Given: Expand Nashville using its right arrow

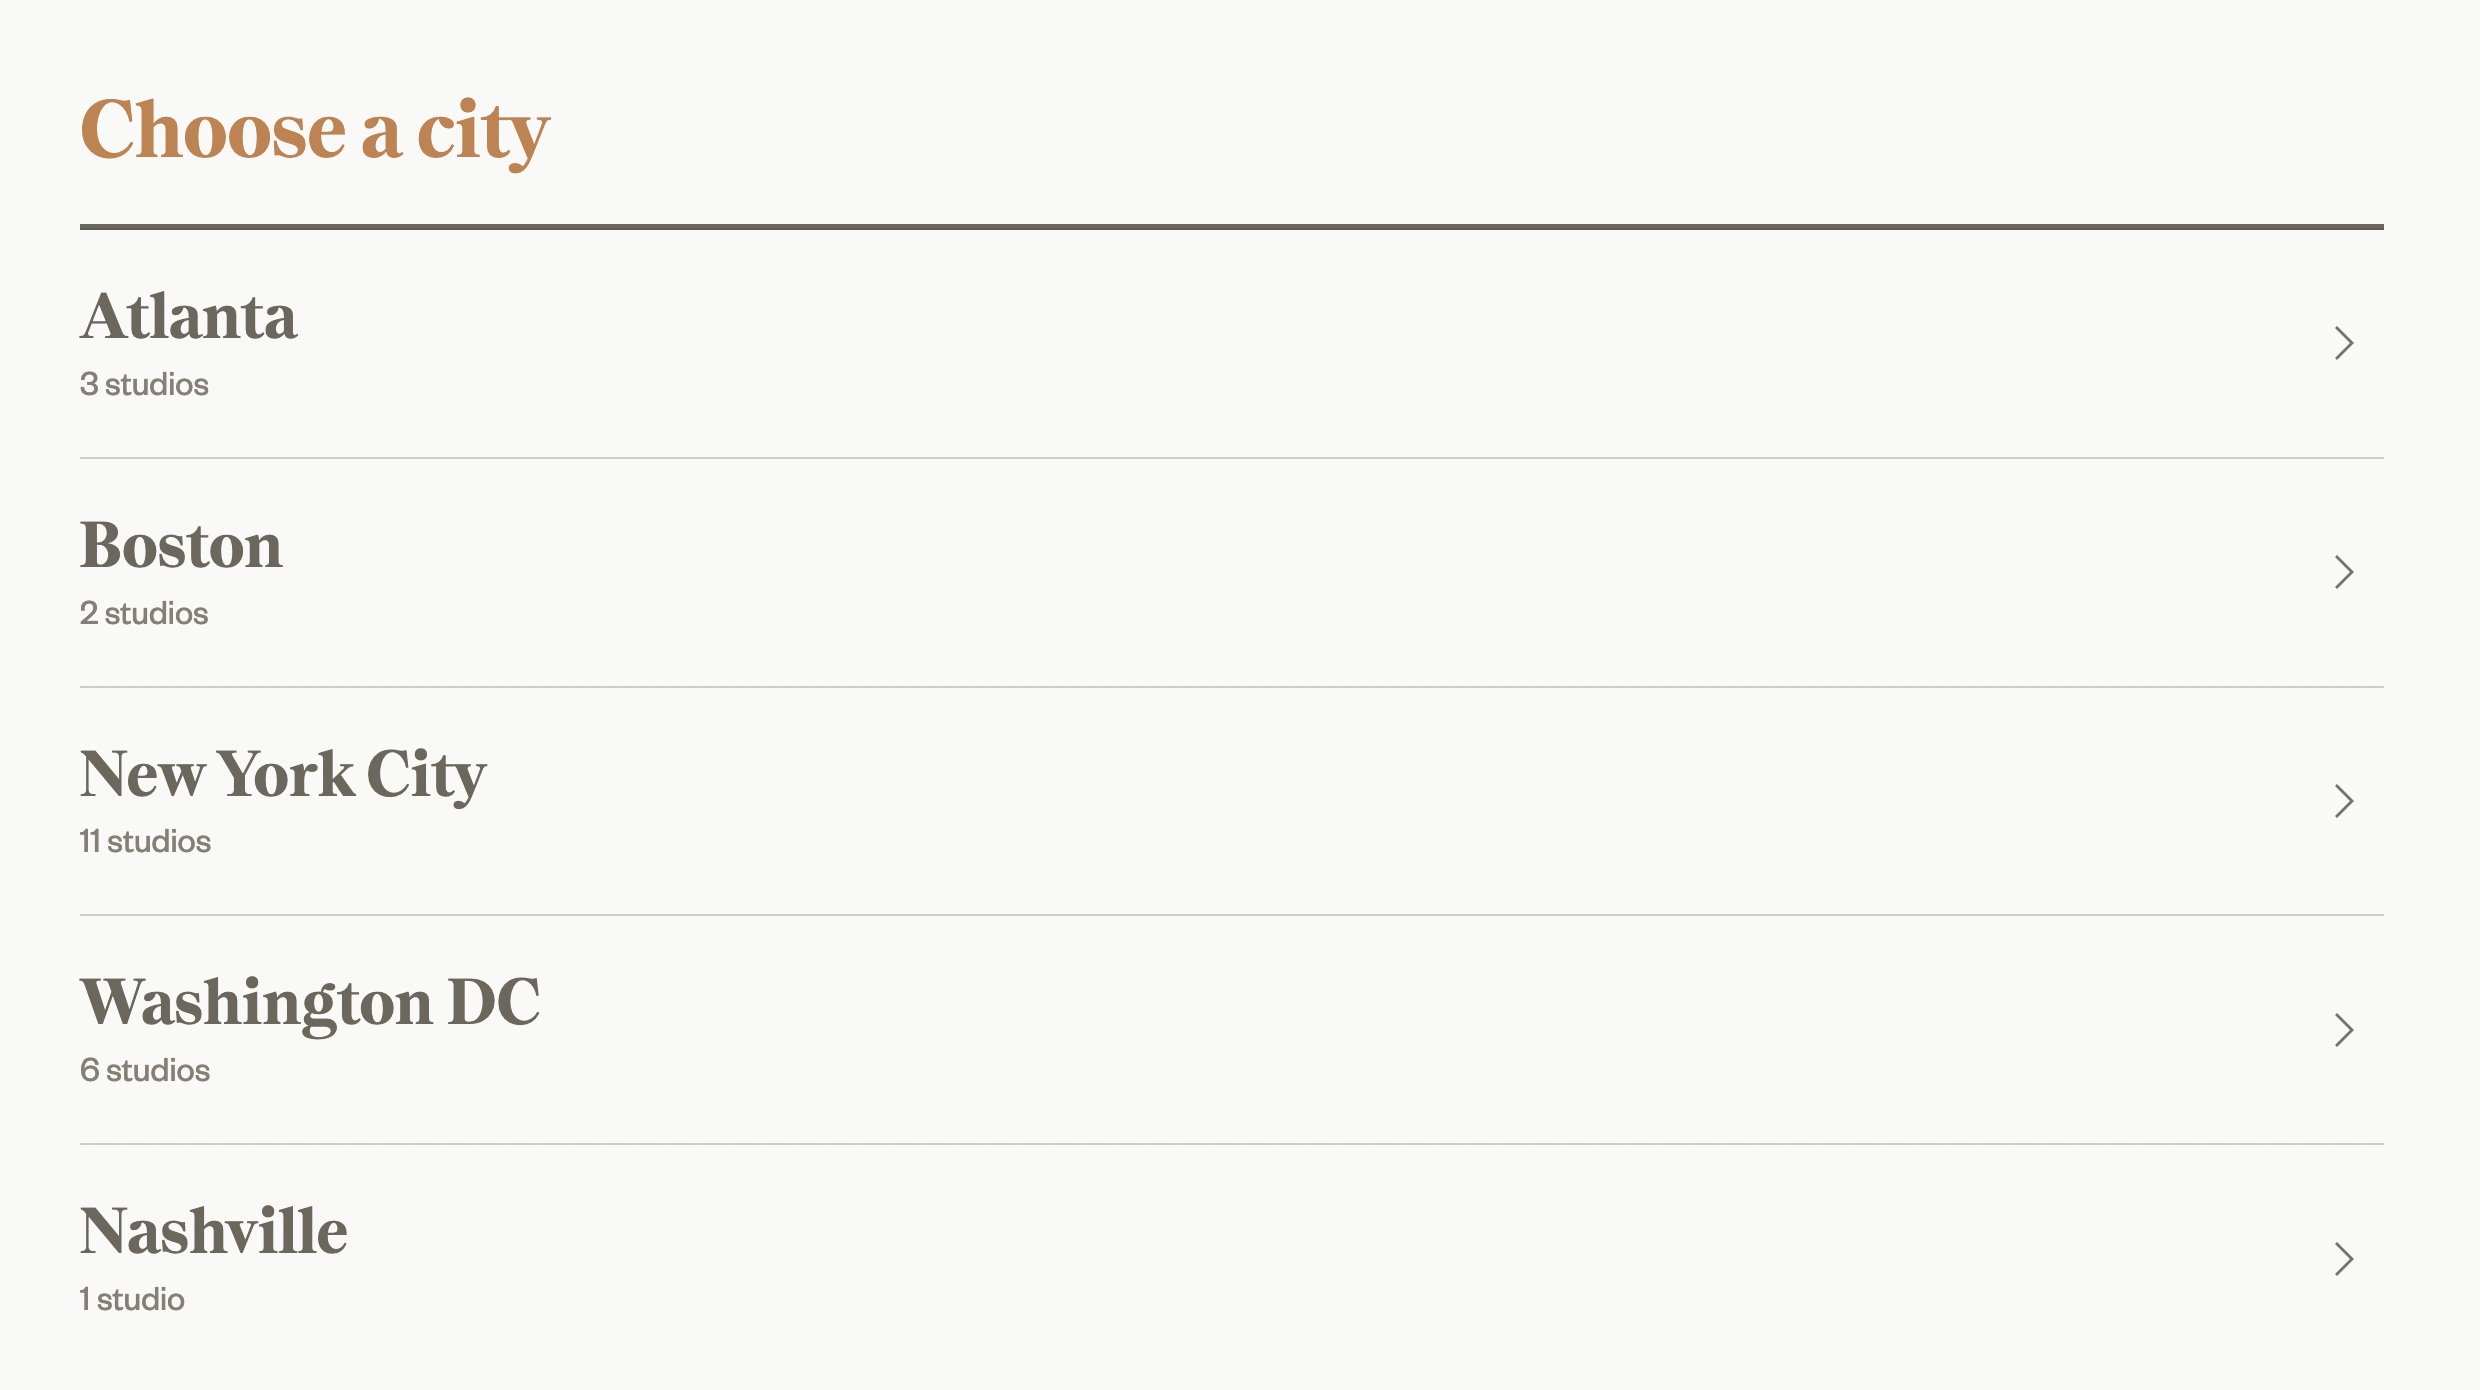Looking at the screenshot, I should (x=2344, y=1259).
